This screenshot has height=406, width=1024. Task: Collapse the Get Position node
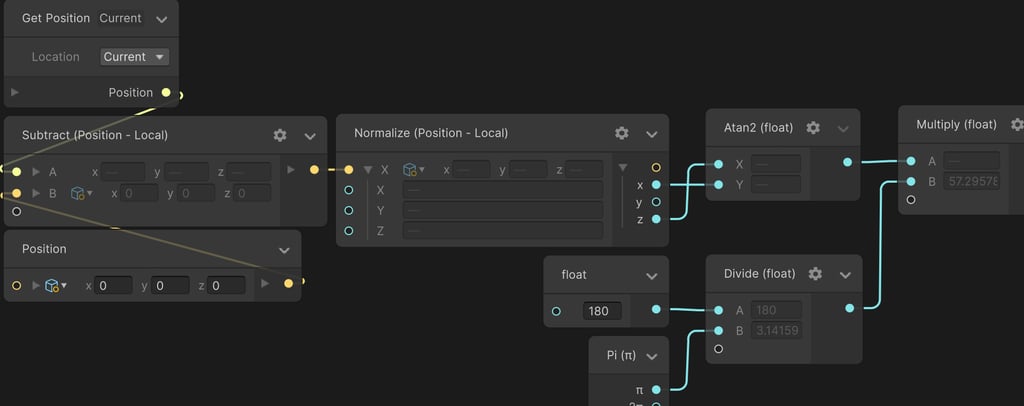(162, 19)
